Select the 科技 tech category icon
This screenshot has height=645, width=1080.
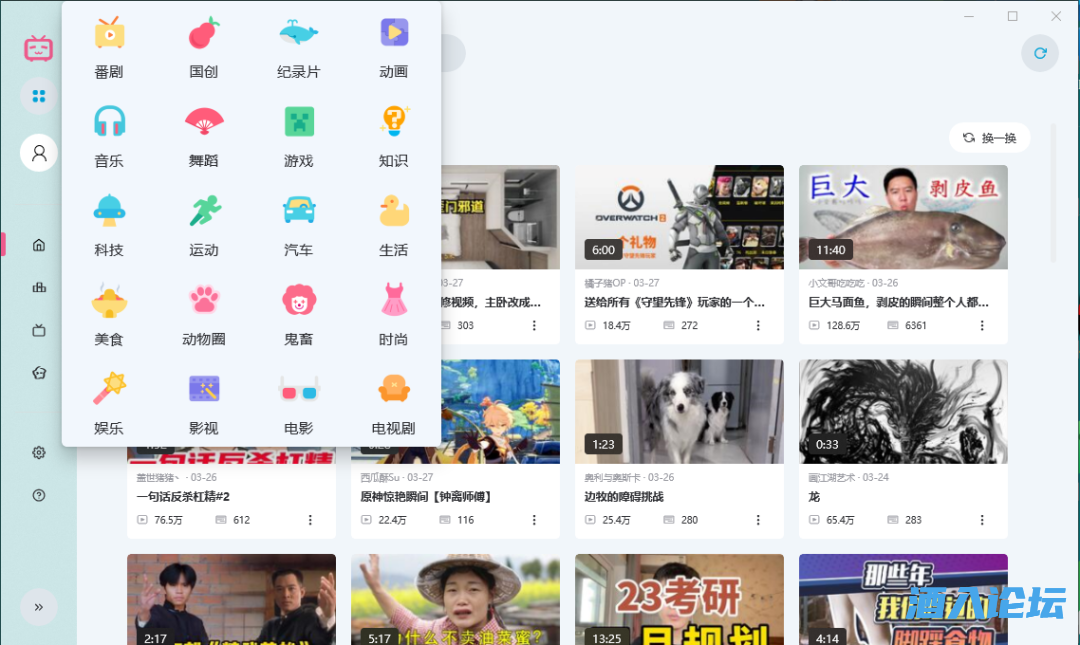pyautogui.click(x=108, y=211)
